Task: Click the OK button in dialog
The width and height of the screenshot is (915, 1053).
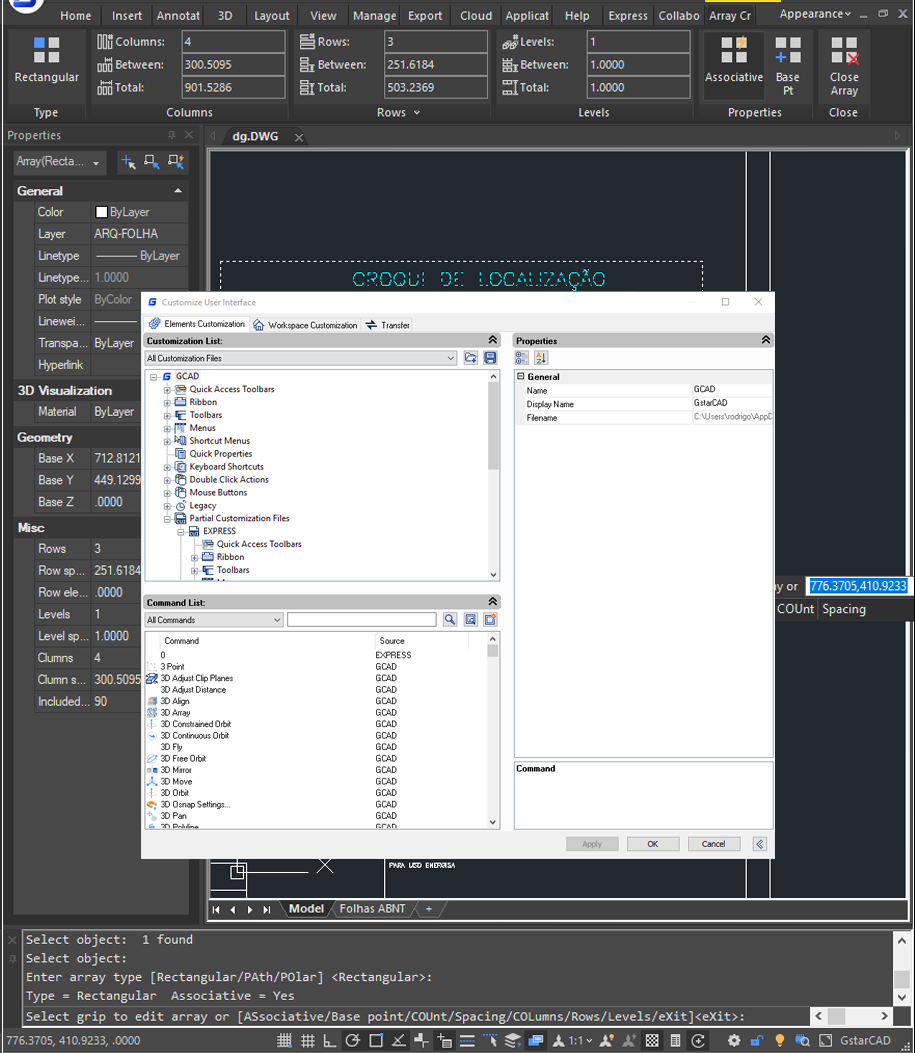Action: (653, 844)
